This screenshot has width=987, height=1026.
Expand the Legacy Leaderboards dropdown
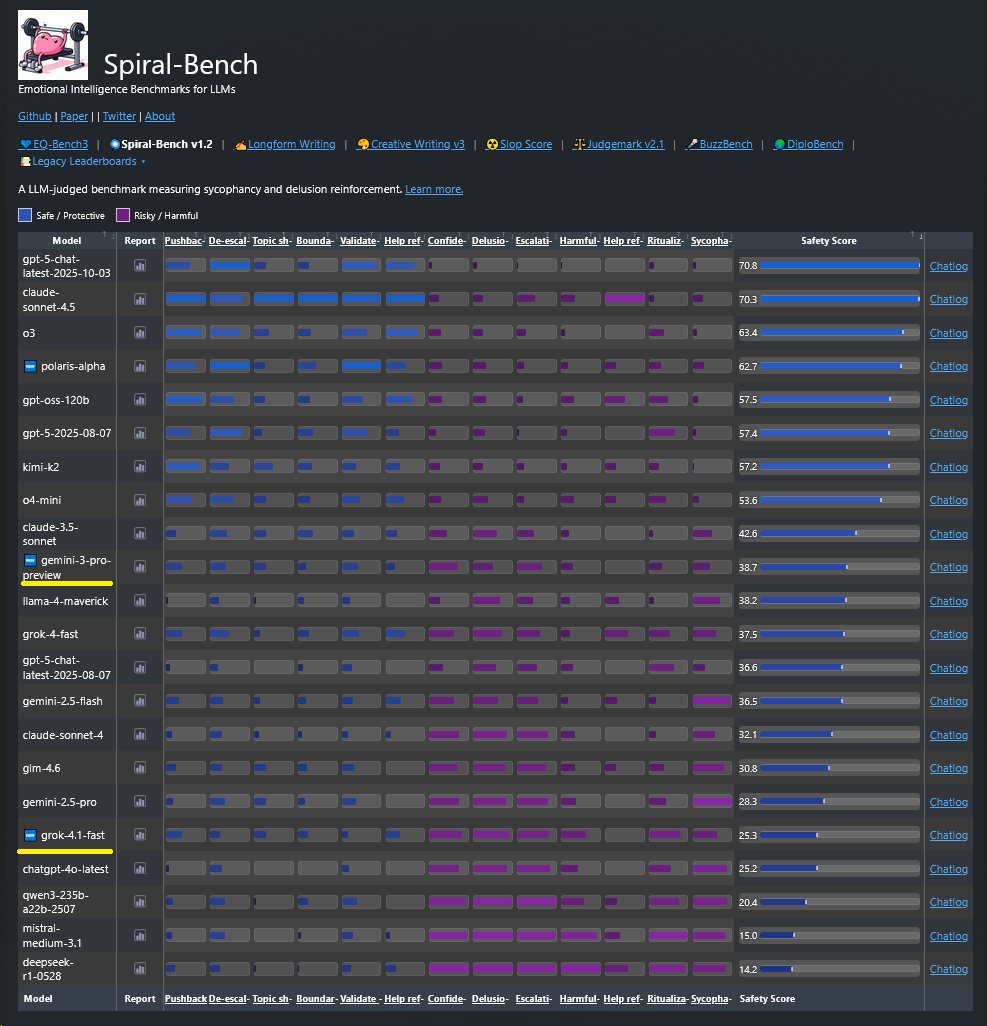point(82,161)
